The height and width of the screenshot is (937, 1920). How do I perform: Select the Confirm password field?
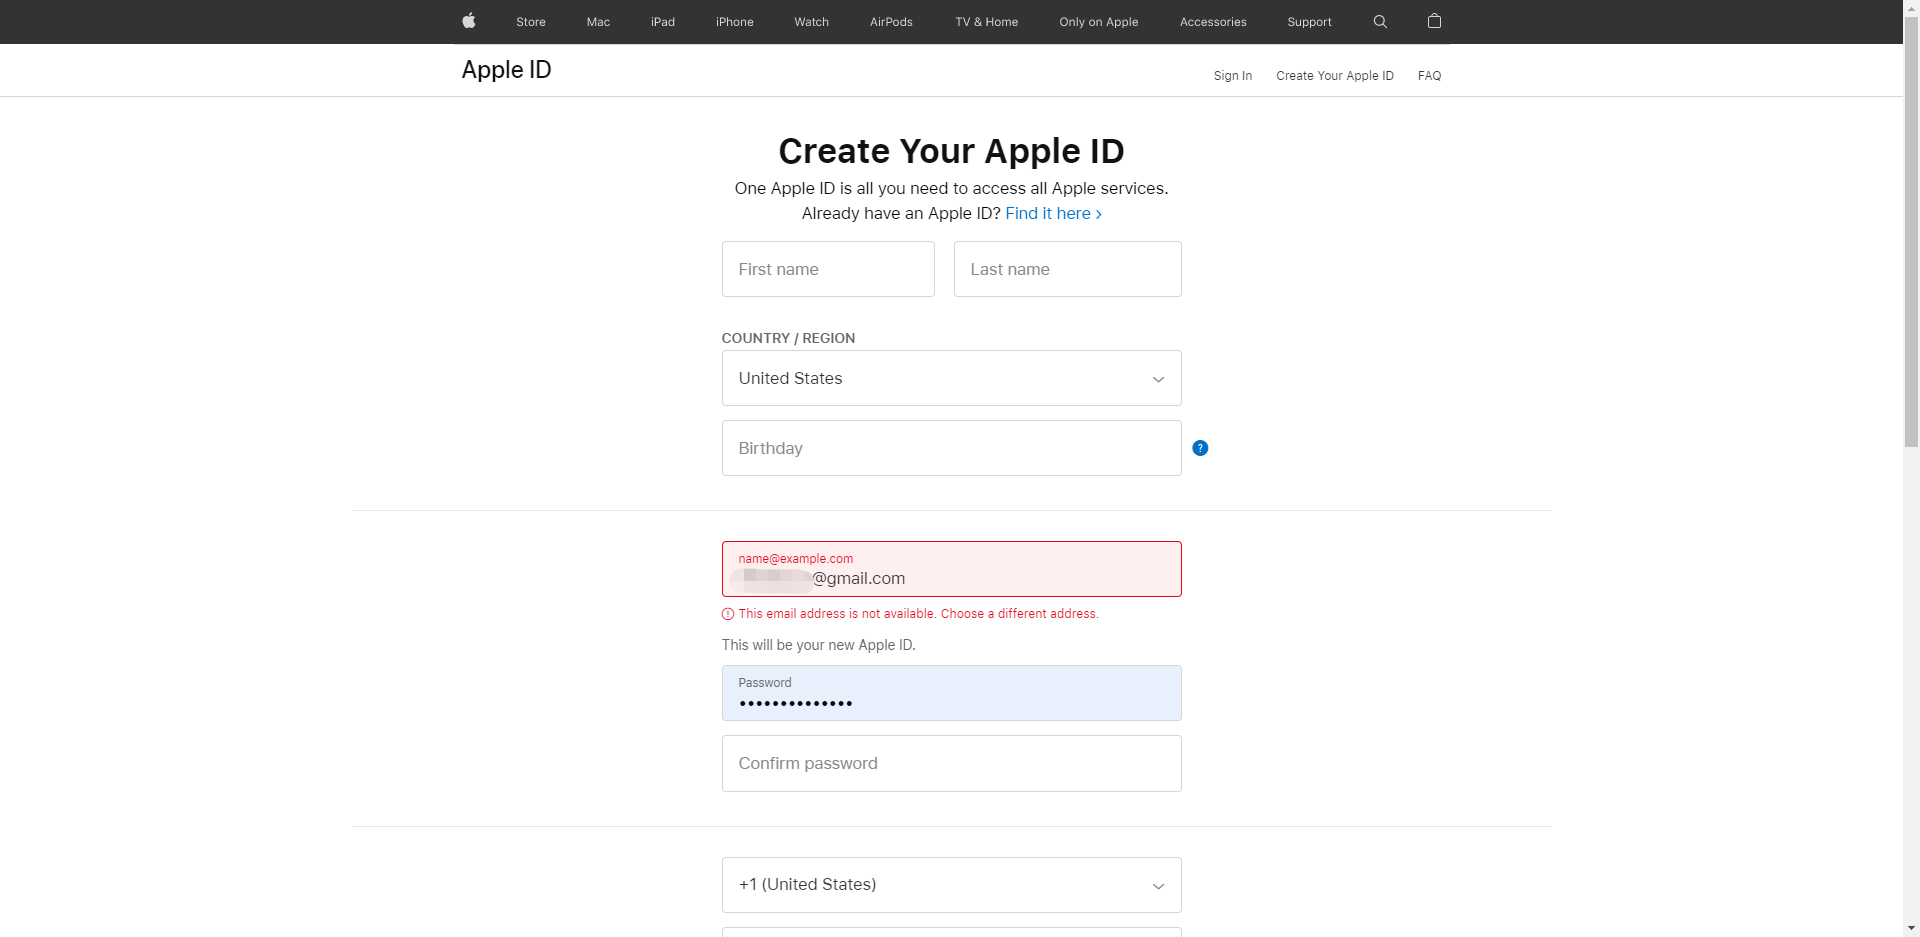[951, 763]
